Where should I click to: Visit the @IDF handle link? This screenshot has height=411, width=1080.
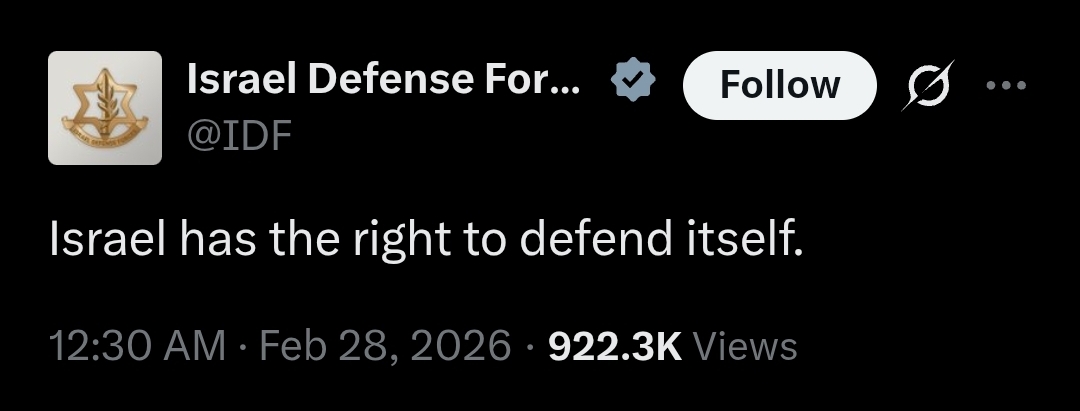click(240, 136)
